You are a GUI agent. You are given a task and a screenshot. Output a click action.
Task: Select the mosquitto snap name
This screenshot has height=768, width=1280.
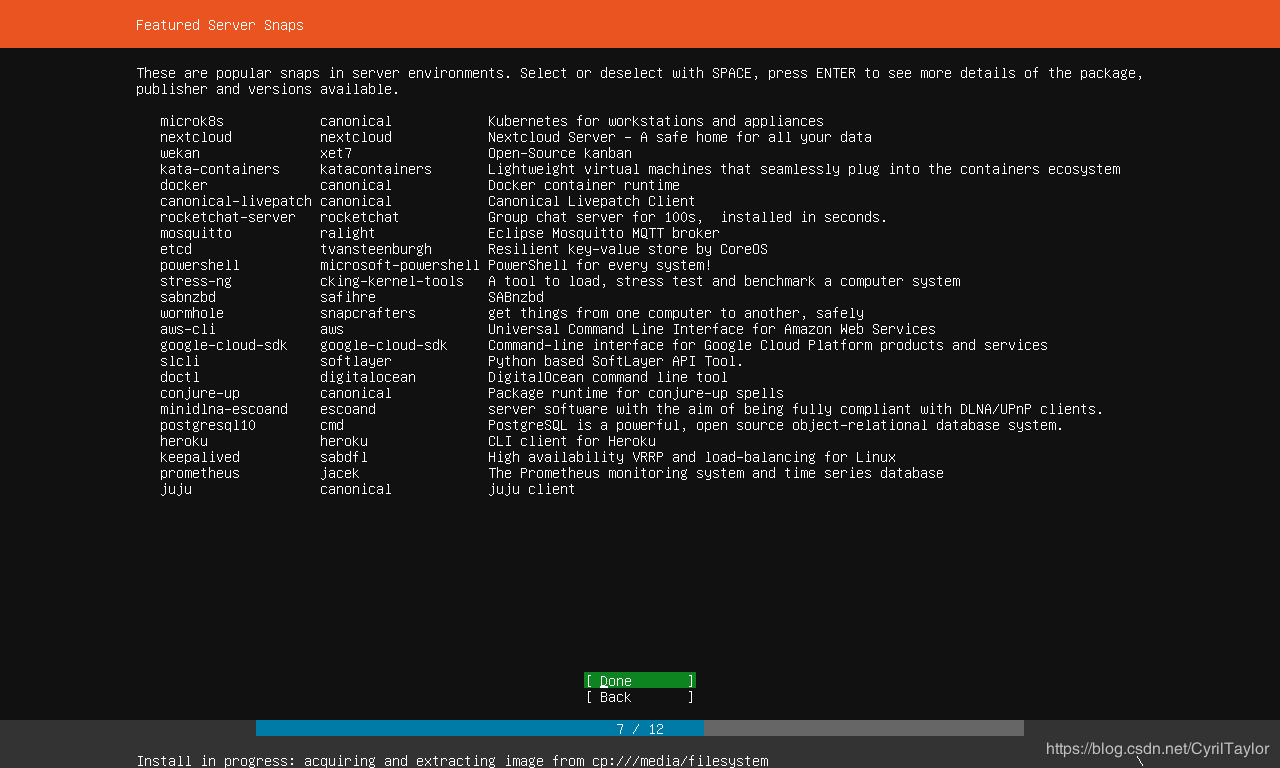(196, 233)
